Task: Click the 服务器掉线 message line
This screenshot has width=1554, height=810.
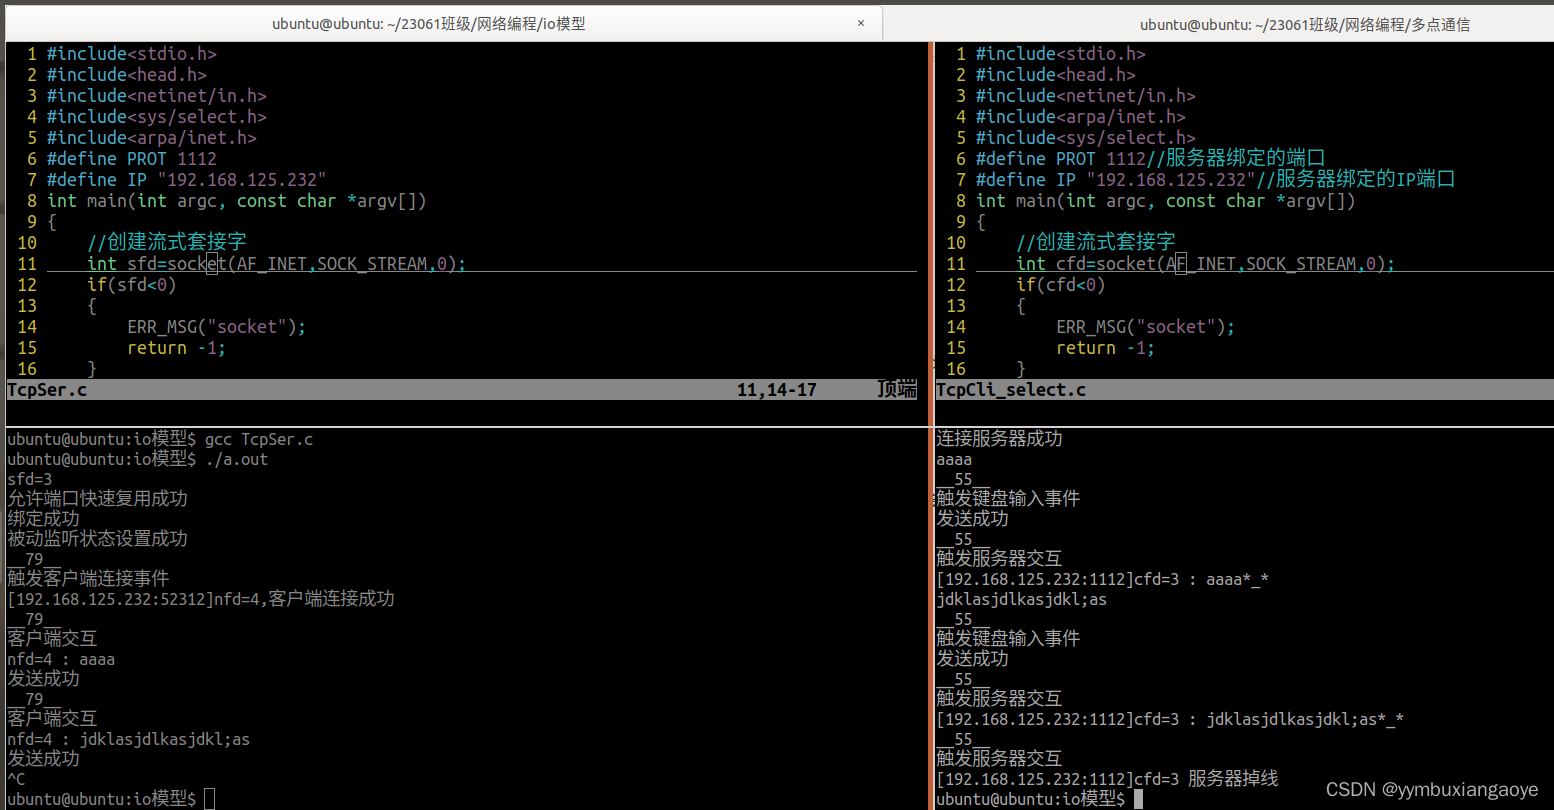Action: [x=1107, y=779]
